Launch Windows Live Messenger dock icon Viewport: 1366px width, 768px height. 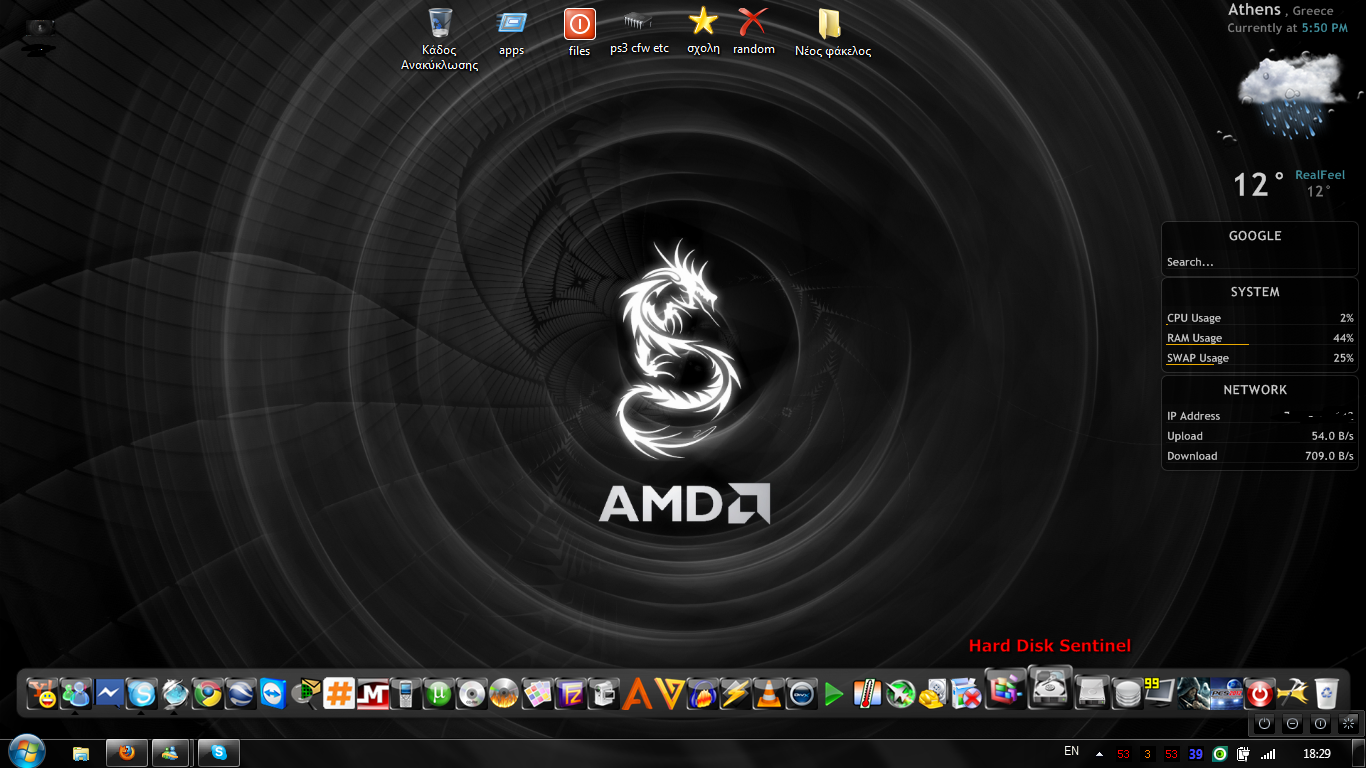tap(76, 693)
